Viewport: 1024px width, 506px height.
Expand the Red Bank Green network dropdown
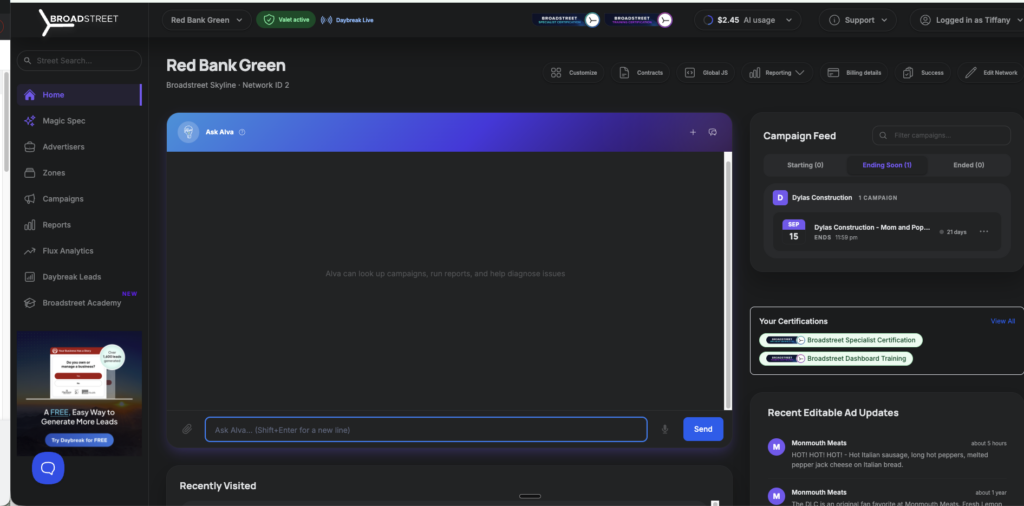point(206,20)
